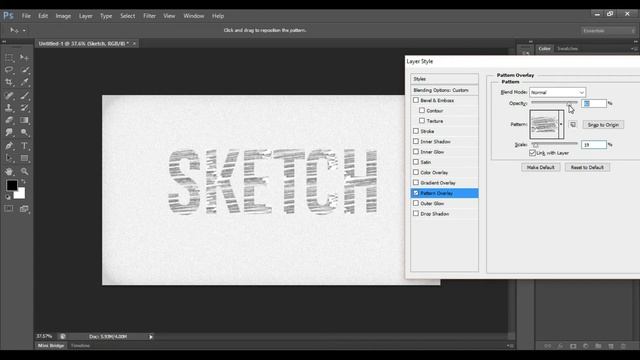Click the black foreground color swatch
This screenshot has width=640, height=360.
coord(11,184)
